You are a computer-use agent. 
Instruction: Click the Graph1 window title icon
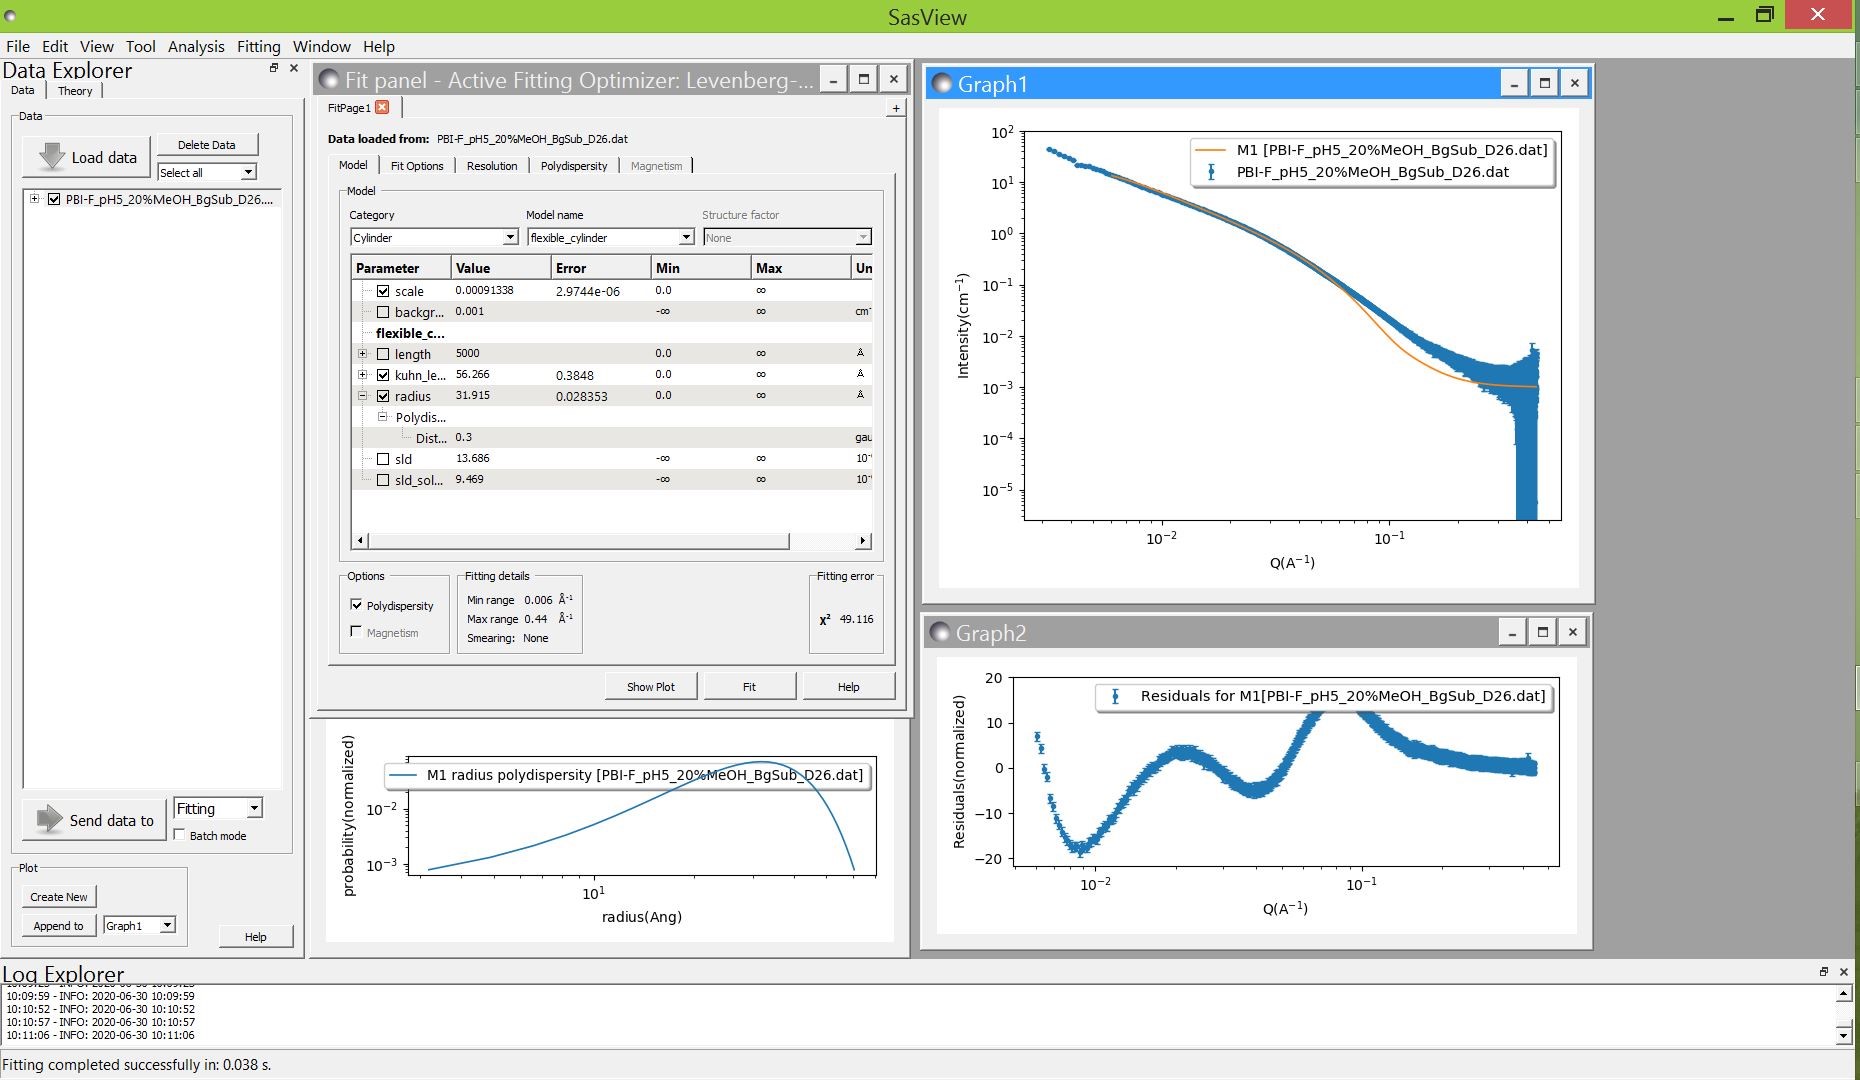(x=942, y=84)
